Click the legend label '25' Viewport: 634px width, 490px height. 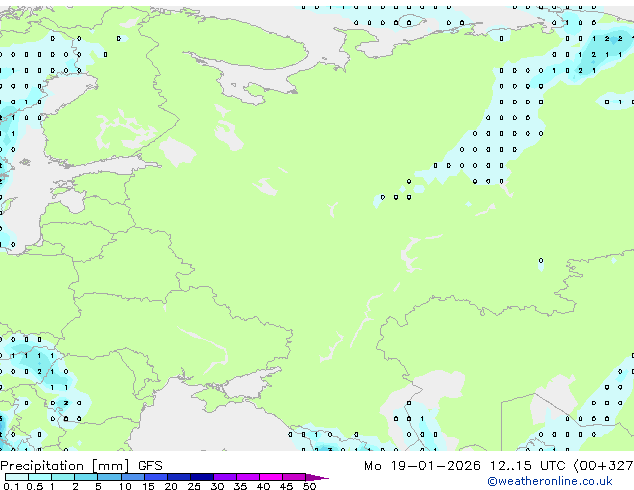pos(194,486)
